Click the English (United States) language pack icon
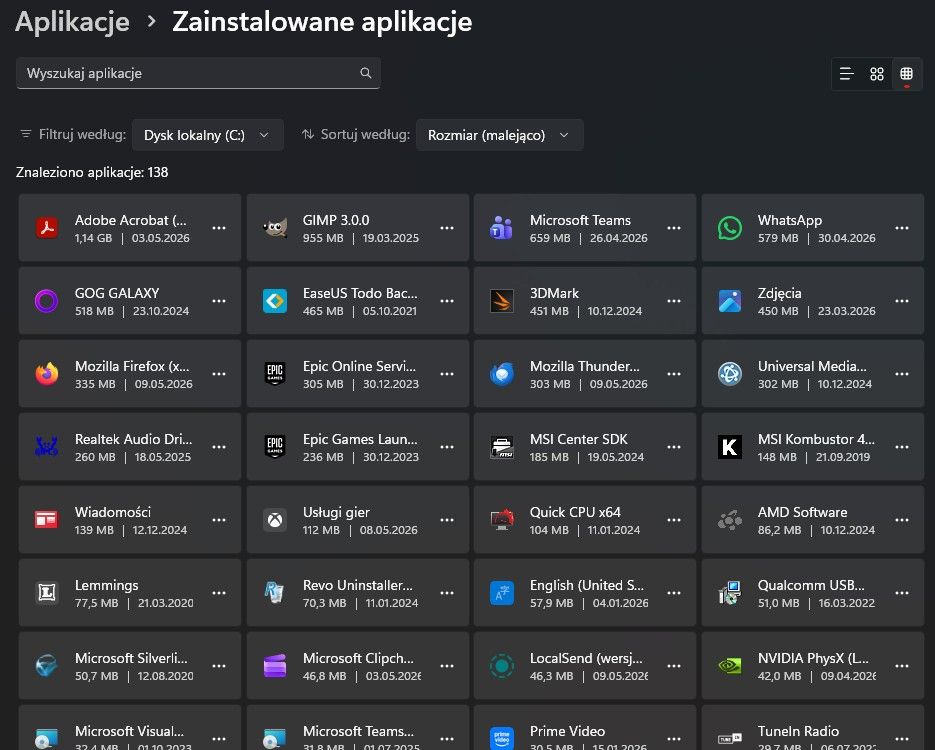The image size is (935, 750). coord(501,593)
